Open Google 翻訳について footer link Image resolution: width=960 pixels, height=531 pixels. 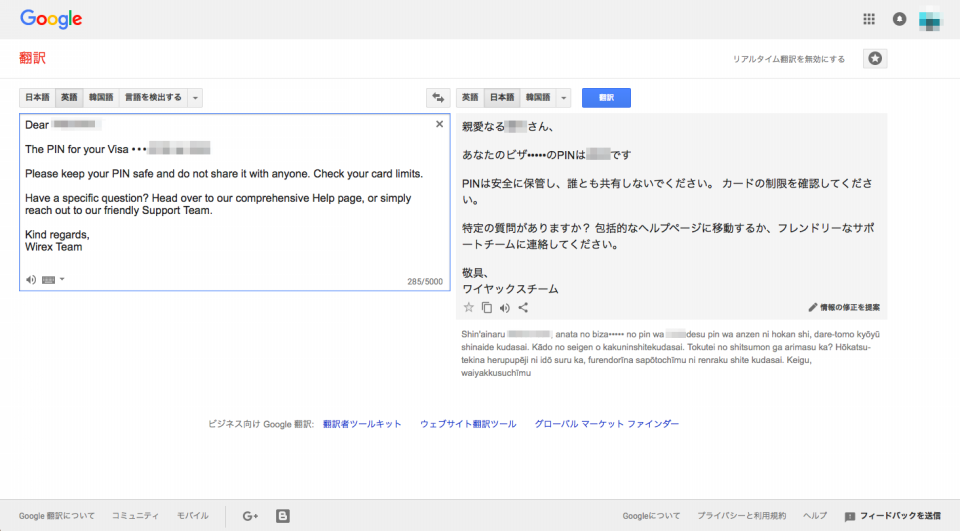(57, 516)
